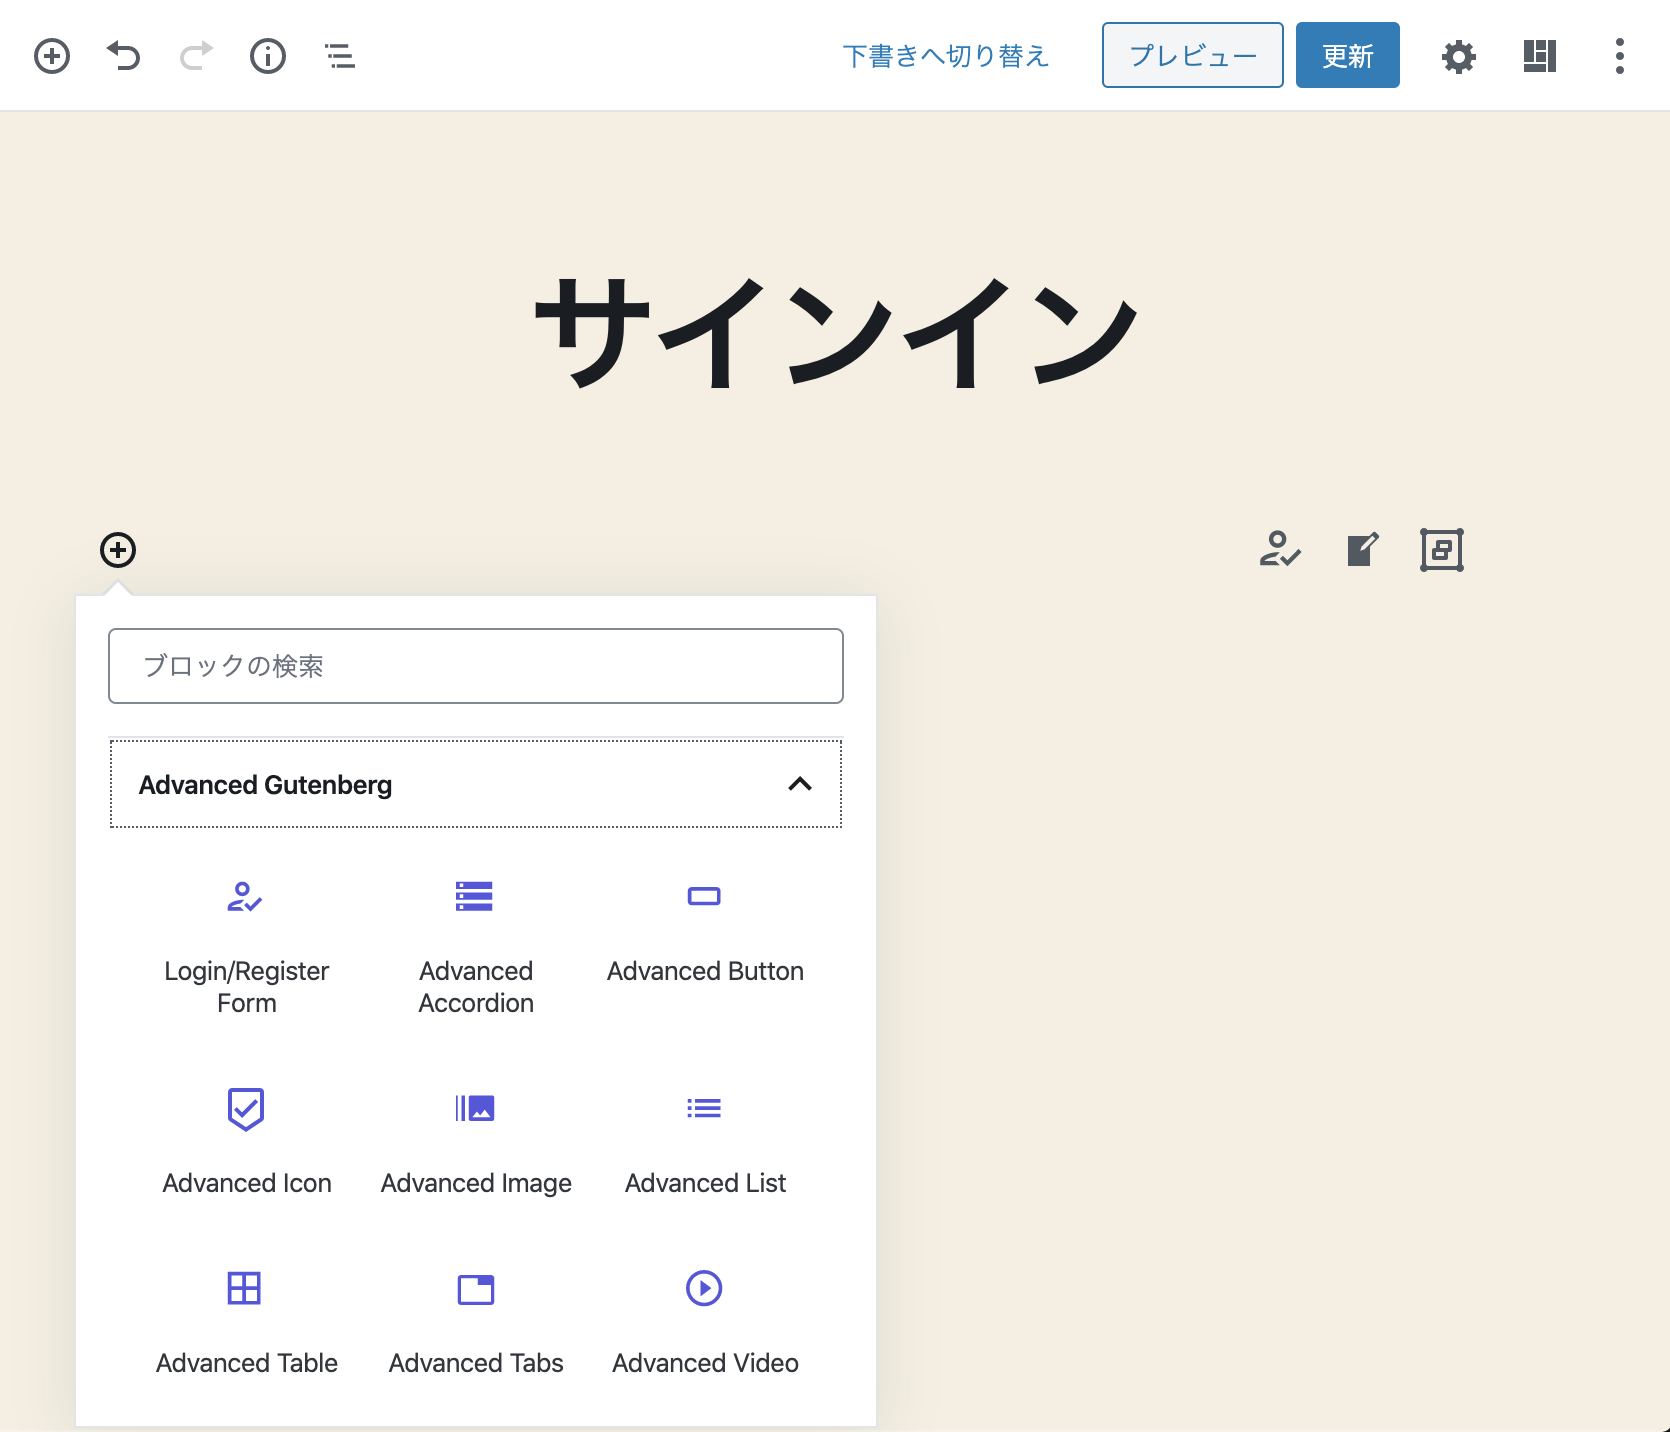Switch the post to draft
Screen dimensions: 1670x1432
tap(946, 56)
